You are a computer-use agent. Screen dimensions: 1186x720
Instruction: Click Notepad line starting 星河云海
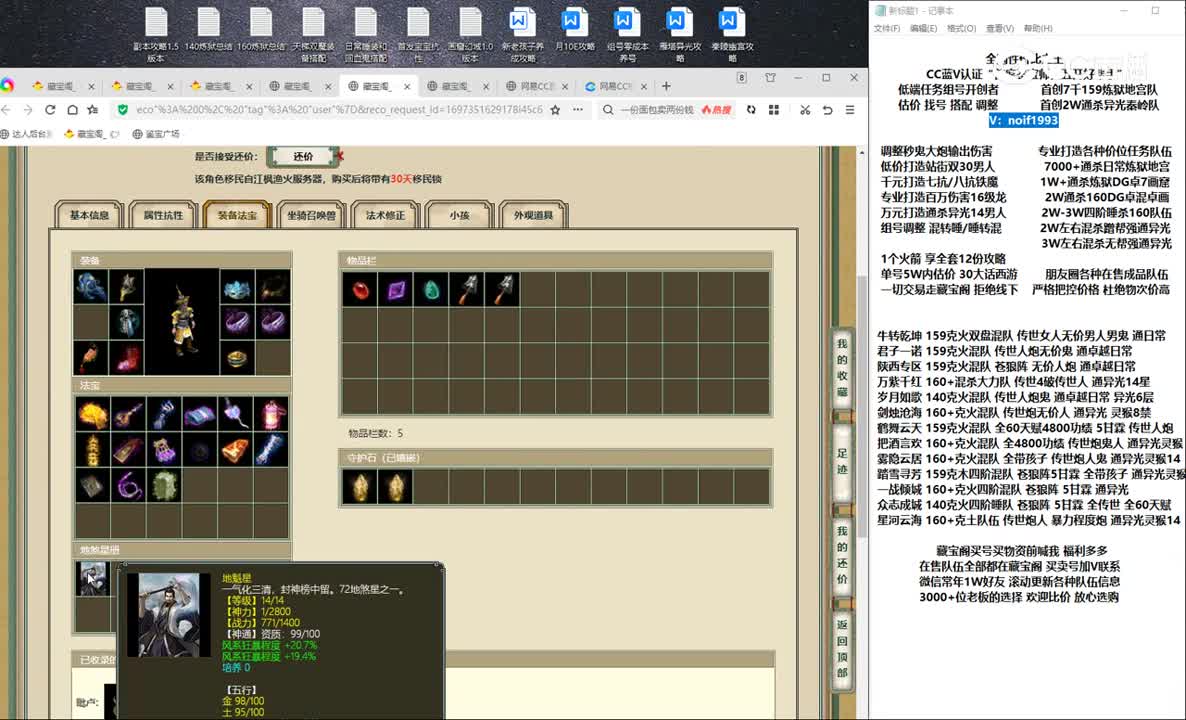point(1029,520)
